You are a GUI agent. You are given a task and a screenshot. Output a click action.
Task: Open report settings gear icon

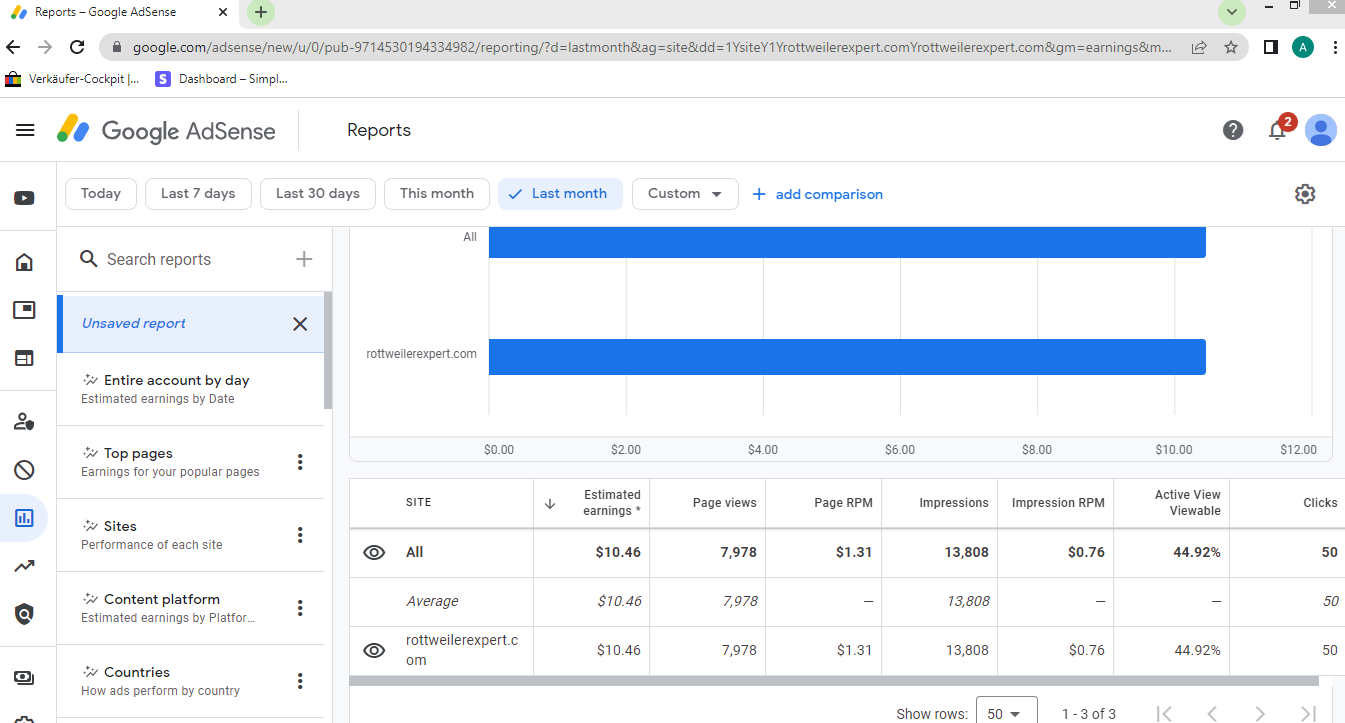coord(1305,194)
